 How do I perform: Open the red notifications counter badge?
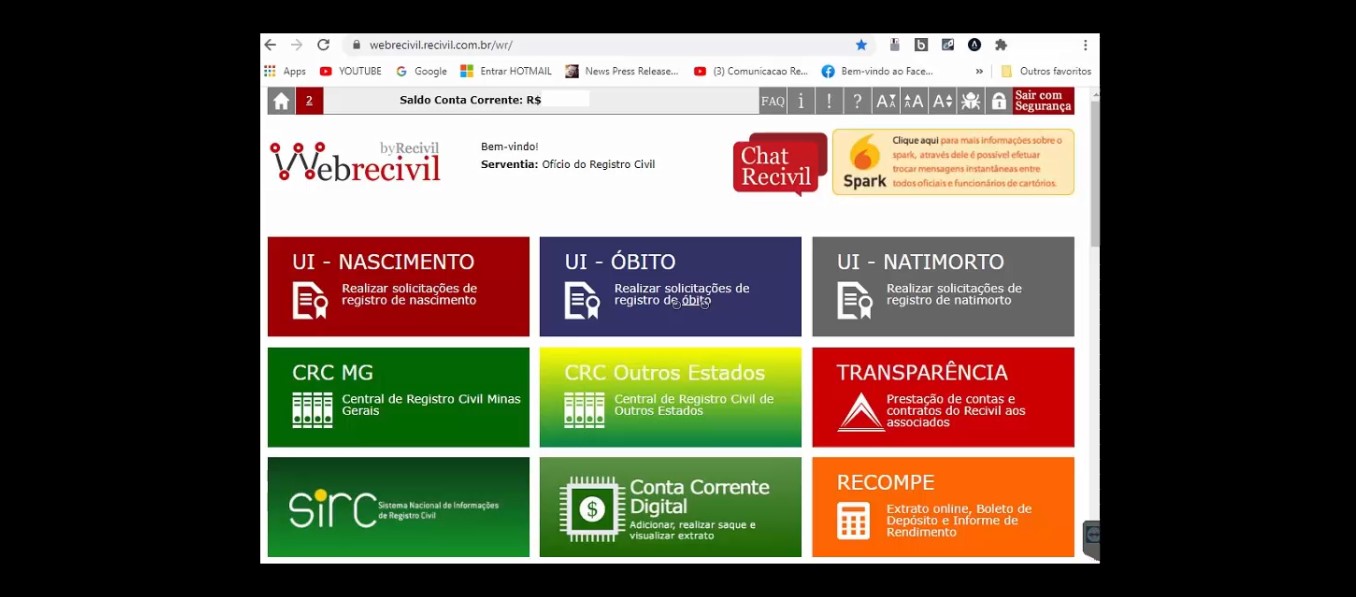click(x=309, y=101)
